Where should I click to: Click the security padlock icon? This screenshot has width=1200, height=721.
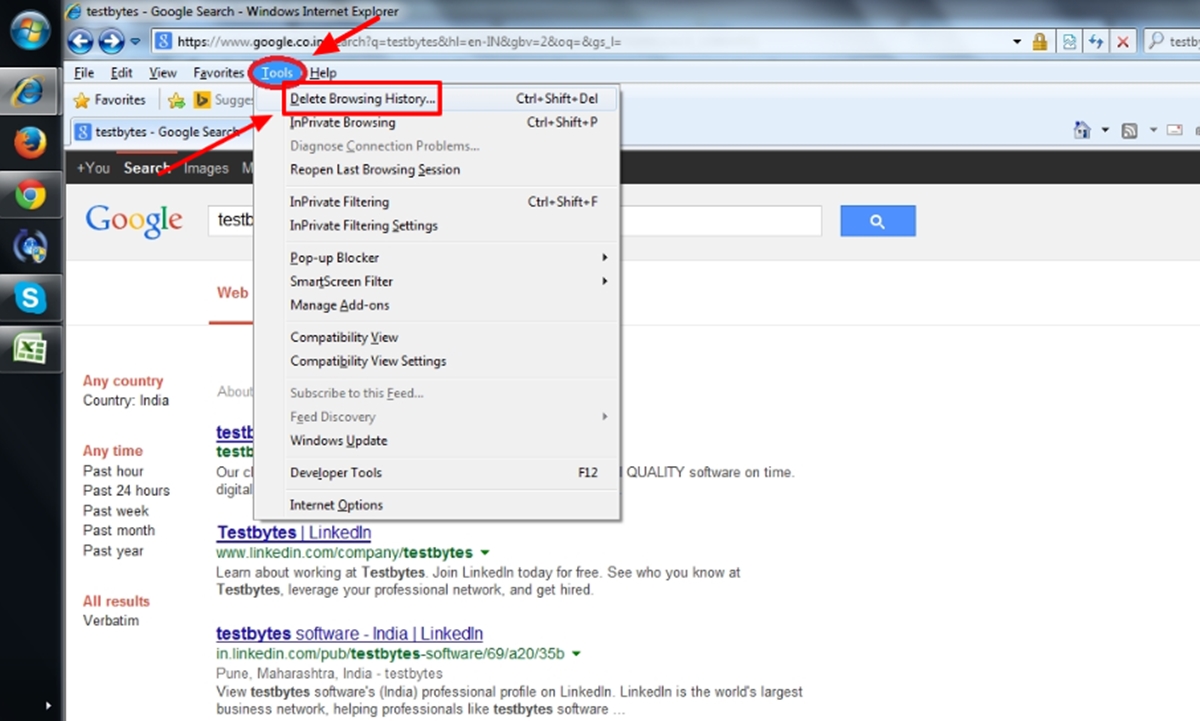point(1041,42)
